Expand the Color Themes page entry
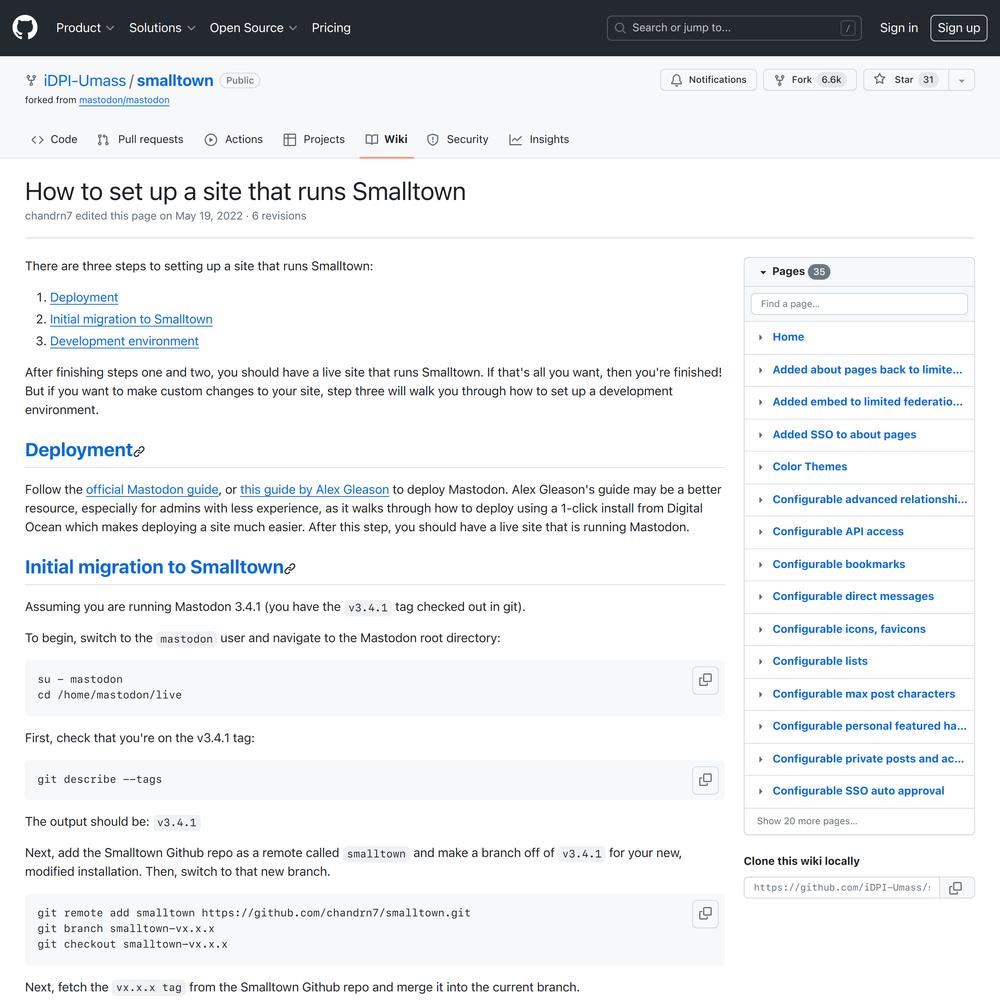The image size is (1000, 1000). pos(760,467)
